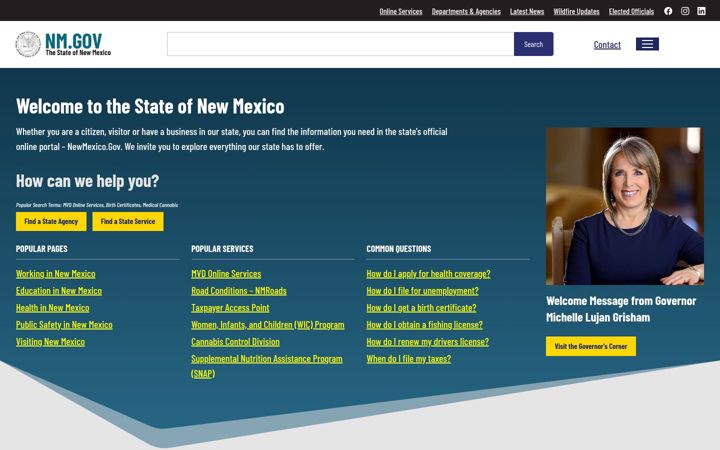
Task: Click Welcome to the State of New Mexico heading
Action: (150, 106)
